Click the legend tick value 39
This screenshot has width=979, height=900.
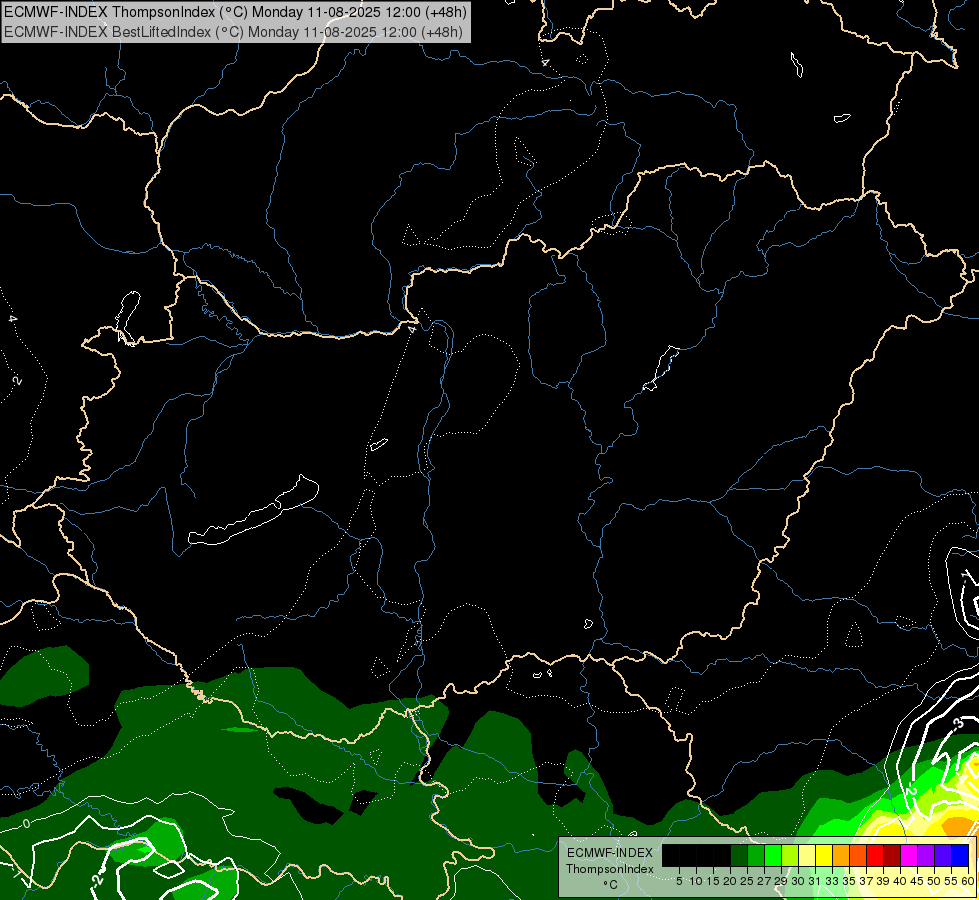coord(883,881)
